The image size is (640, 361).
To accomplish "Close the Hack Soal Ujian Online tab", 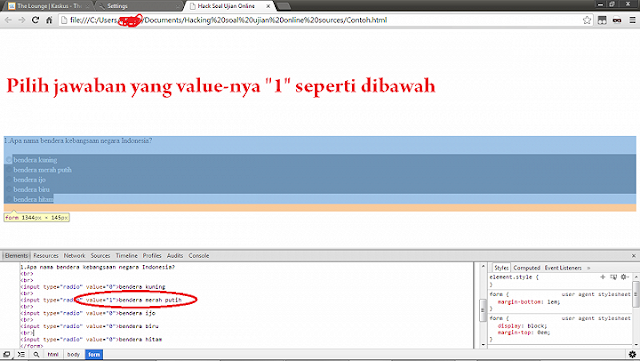I will click(x=268, y=6).
